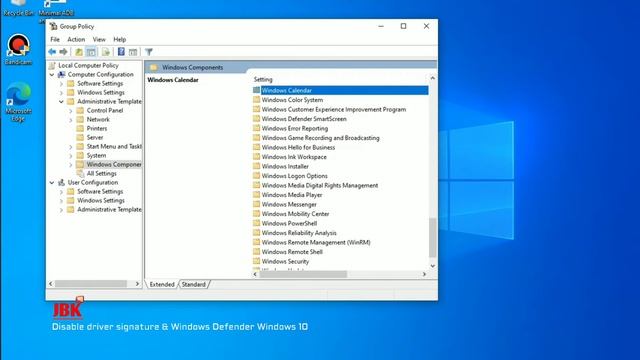Click the Windows Color System folder icon
Viewport: 640px width, 360px height.
click(x=256, y=100)
